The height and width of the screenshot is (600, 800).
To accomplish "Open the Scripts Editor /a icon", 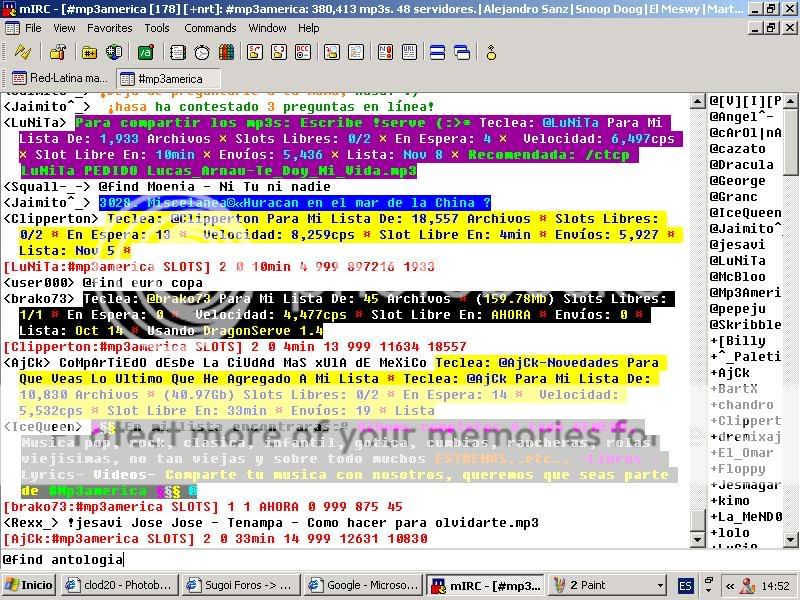I will click(x=146, y=52).
